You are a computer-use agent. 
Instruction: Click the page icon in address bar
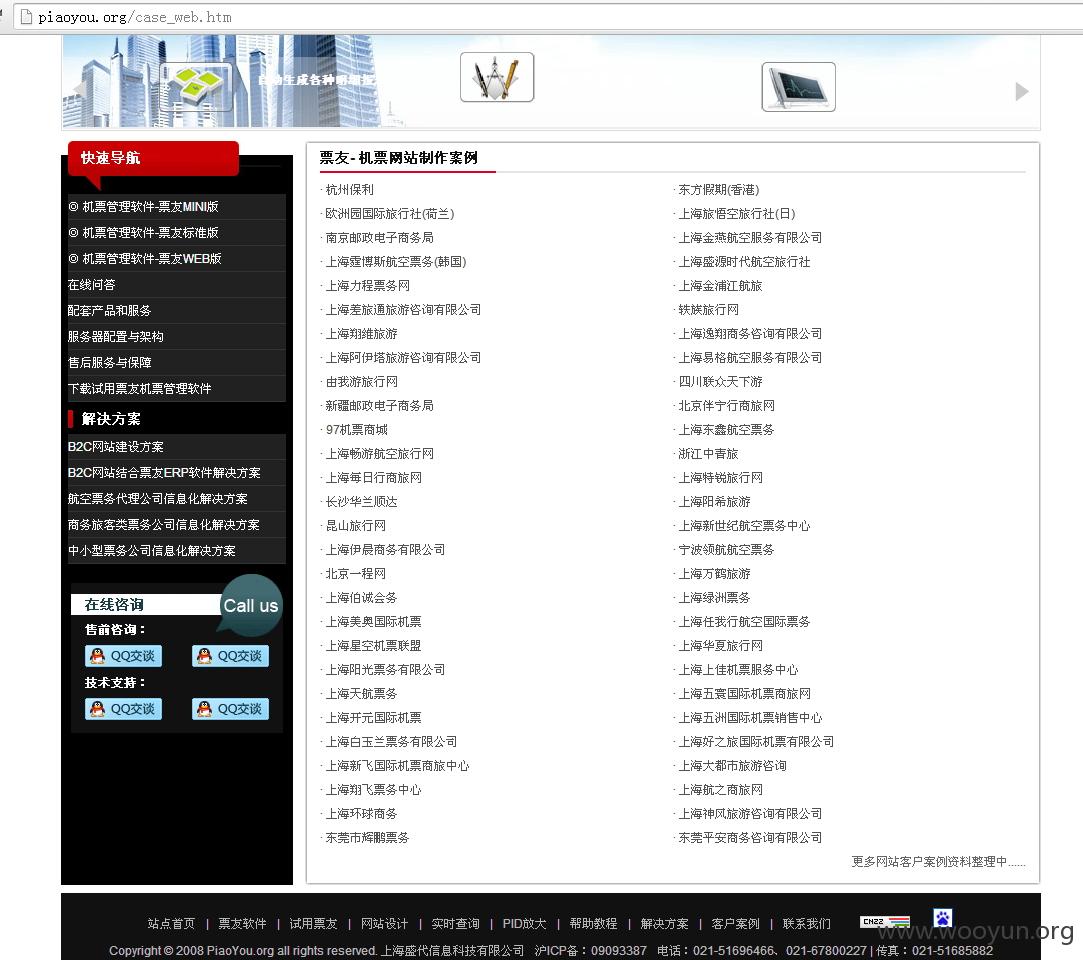tap(26, 17)
